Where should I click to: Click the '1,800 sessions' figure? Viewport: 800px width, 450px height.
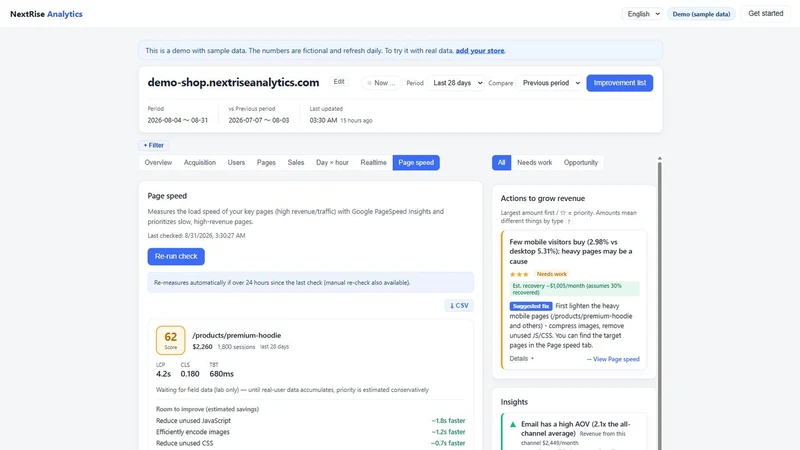236,347
